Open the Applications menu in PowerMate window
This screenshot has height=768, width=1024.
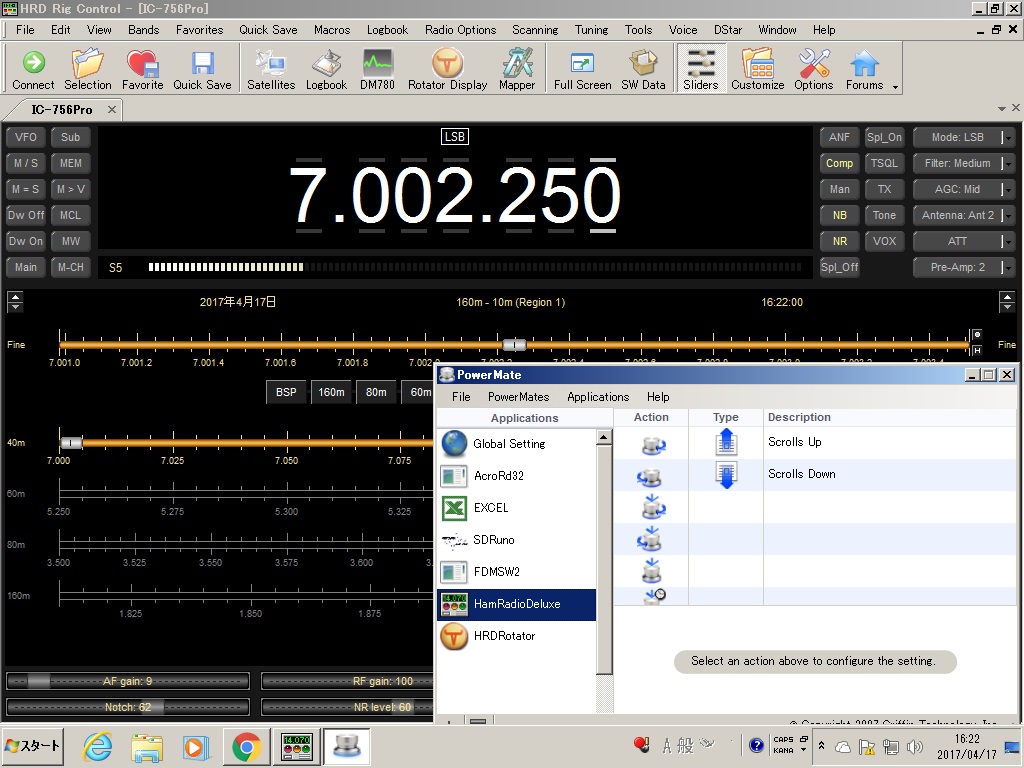[598, 397]
